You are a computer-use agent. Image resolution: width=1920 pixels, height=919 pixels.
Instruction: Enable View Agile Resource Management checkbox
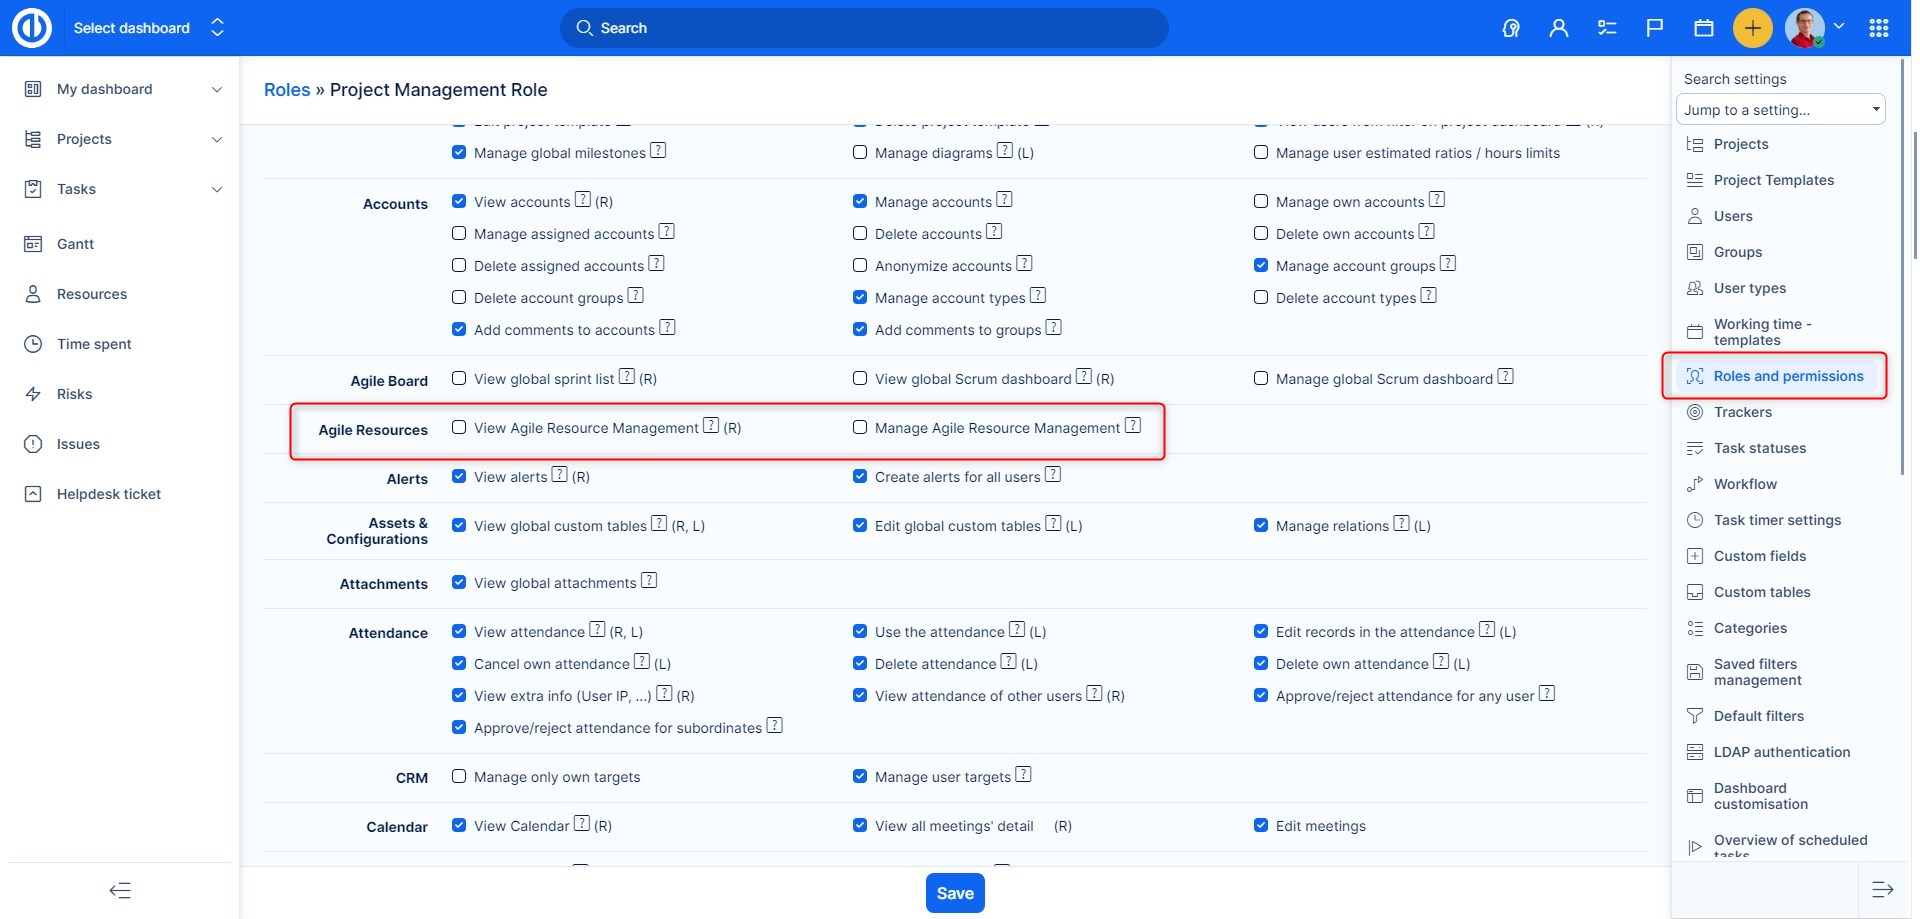[x=459, y=427]
